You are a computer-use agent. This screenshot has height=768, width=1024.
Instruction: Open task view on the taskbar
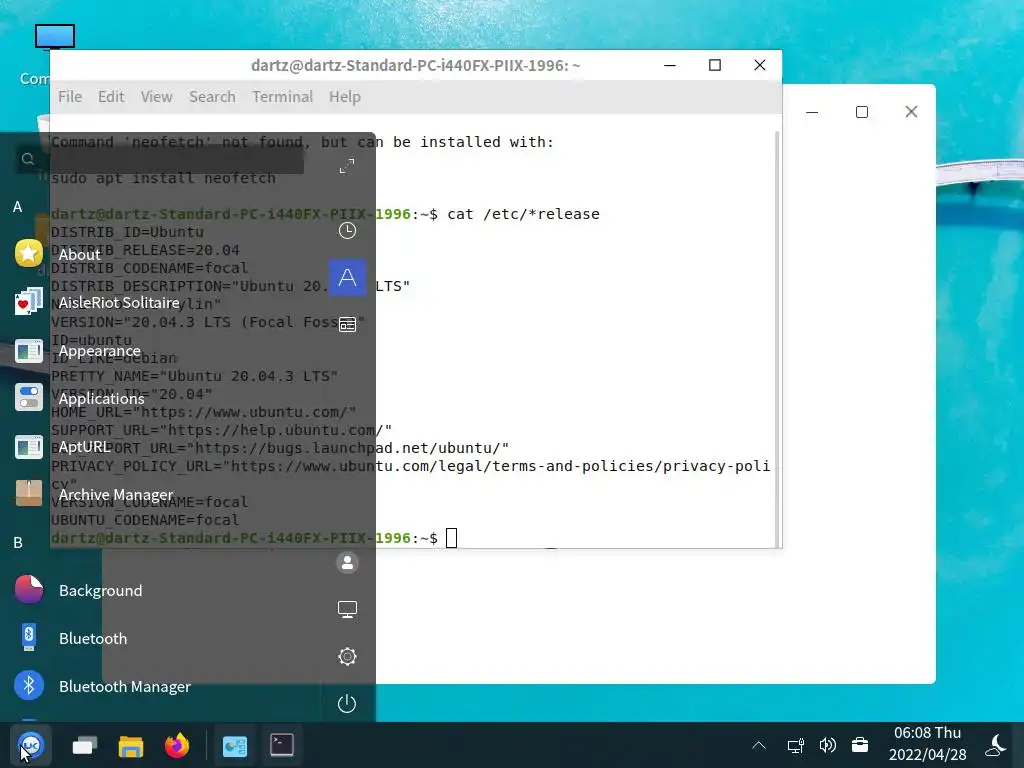tap(84, 745)
